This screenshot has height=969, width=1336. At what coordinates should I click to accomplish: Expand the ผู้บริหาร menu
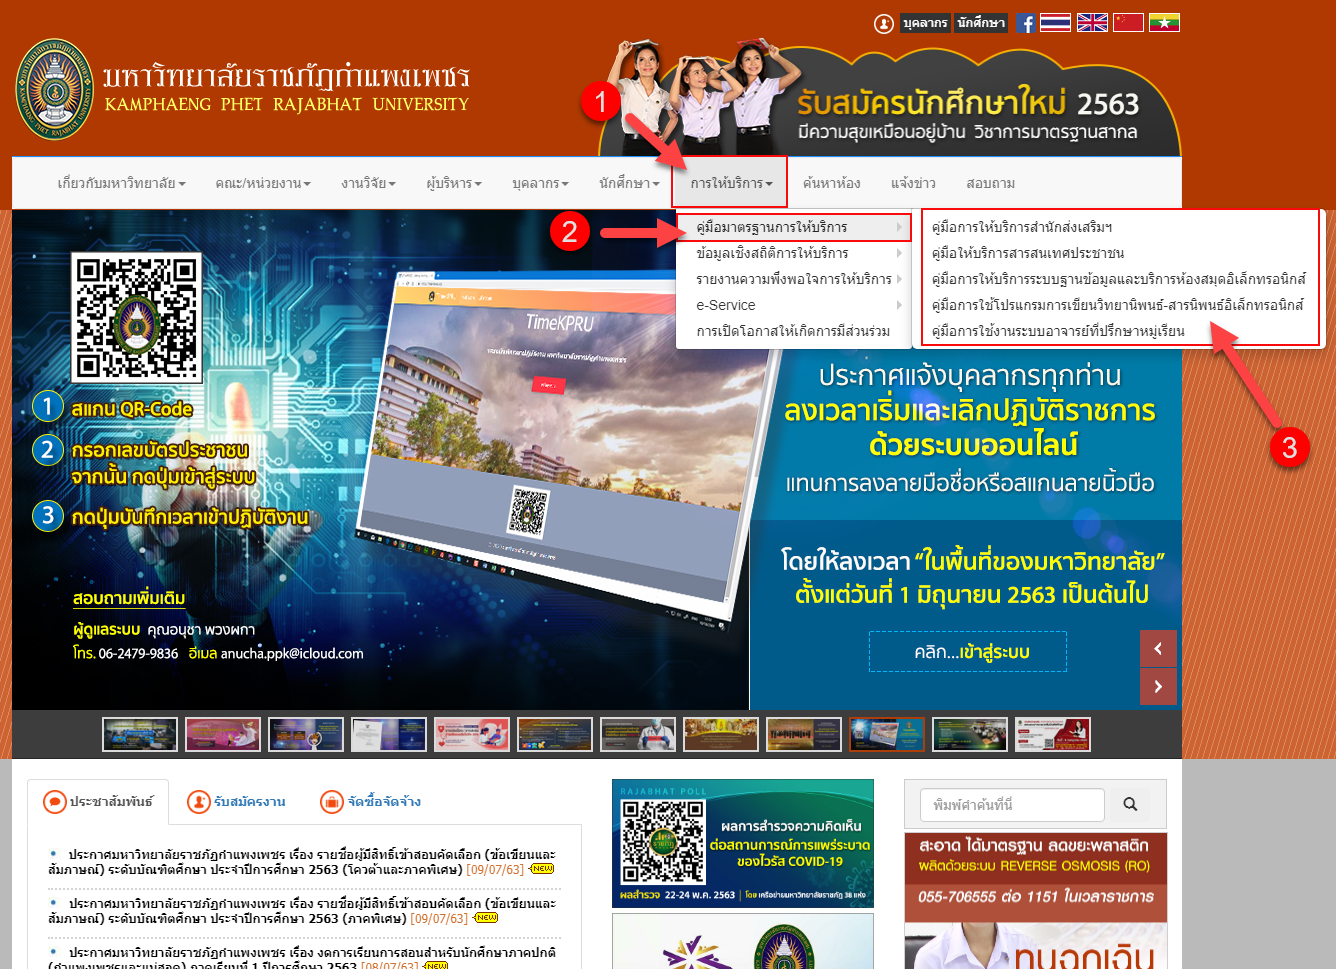pos(454,183)
